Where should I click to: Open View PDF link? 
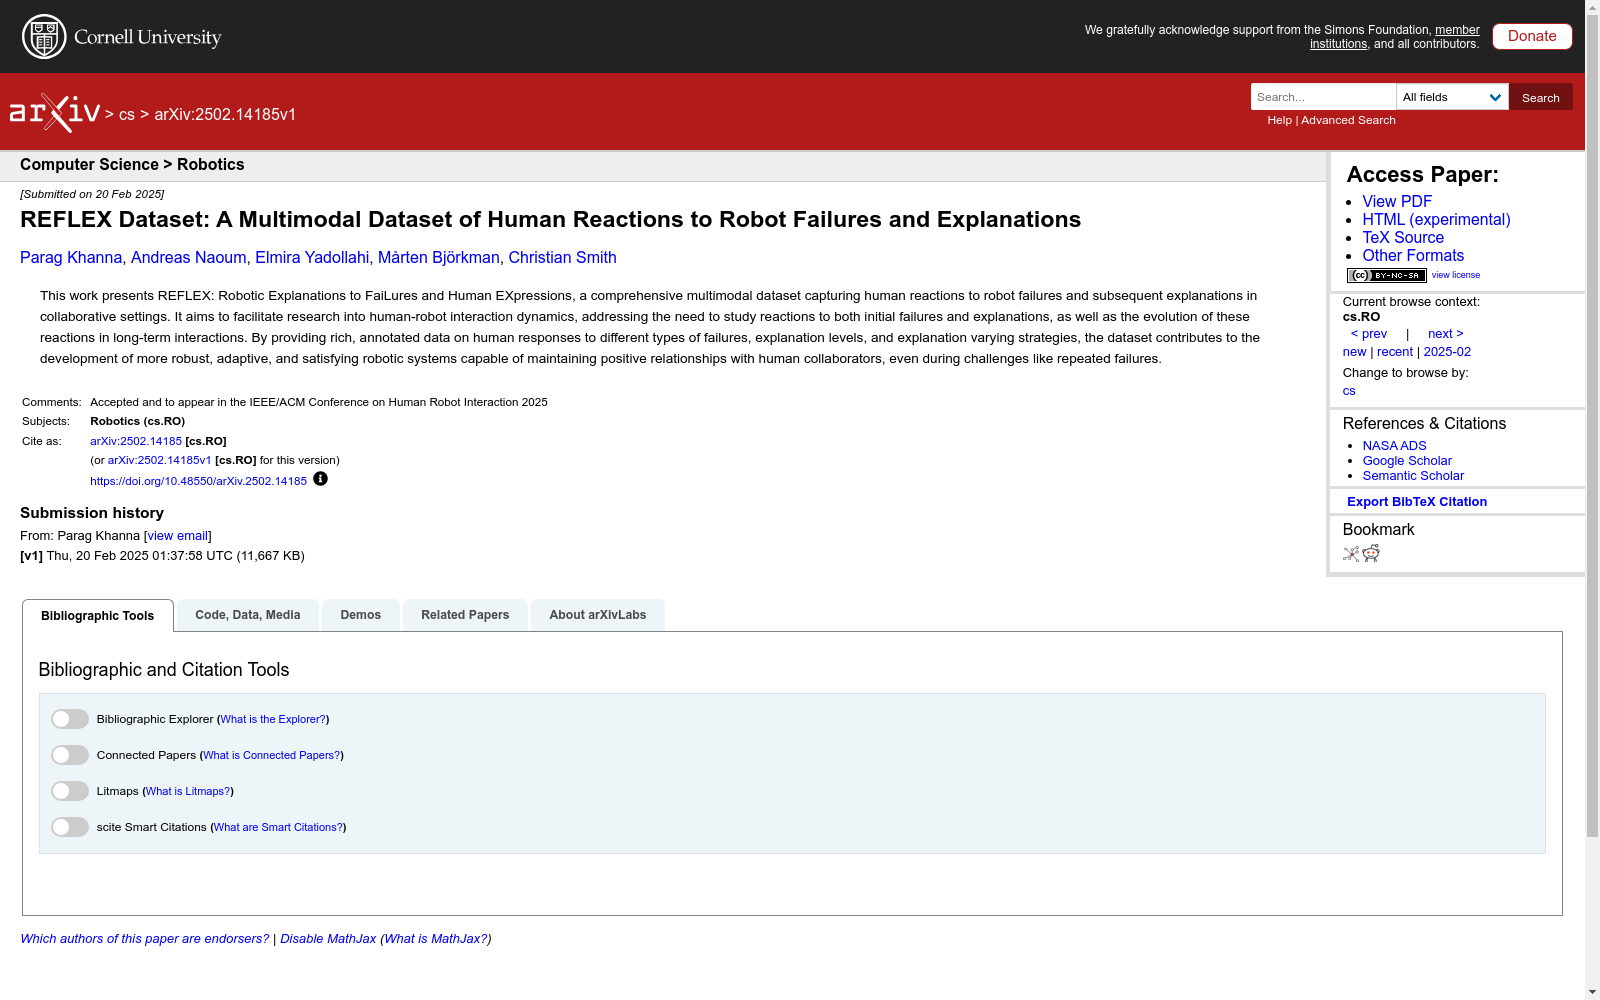point(1397,202)
